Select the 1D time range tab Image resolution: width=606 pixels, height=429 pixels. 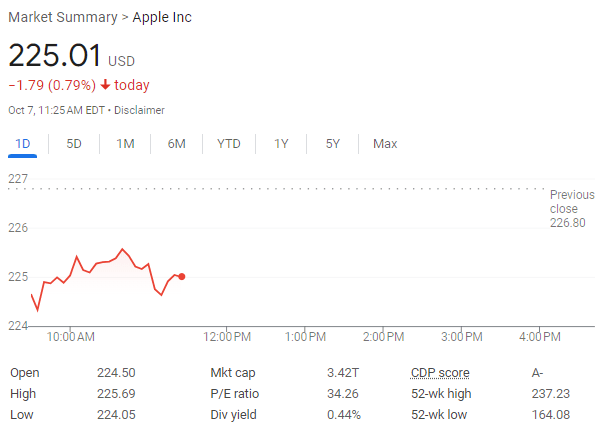(22, 144)
